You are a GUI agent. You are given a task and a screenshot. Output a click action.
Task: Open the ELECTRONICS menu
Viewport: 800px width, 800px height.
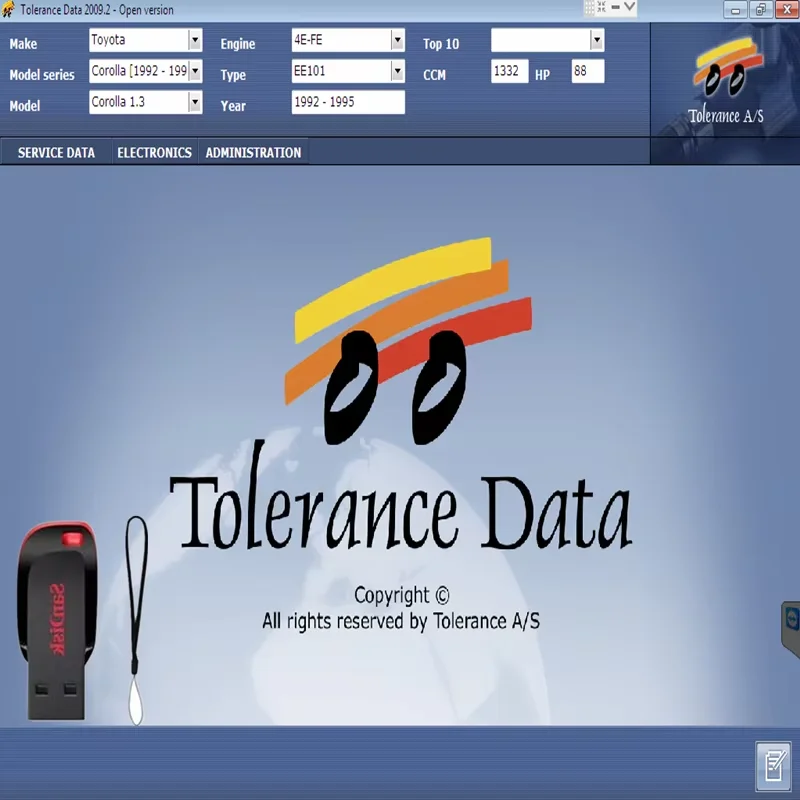tap(155, 153)
